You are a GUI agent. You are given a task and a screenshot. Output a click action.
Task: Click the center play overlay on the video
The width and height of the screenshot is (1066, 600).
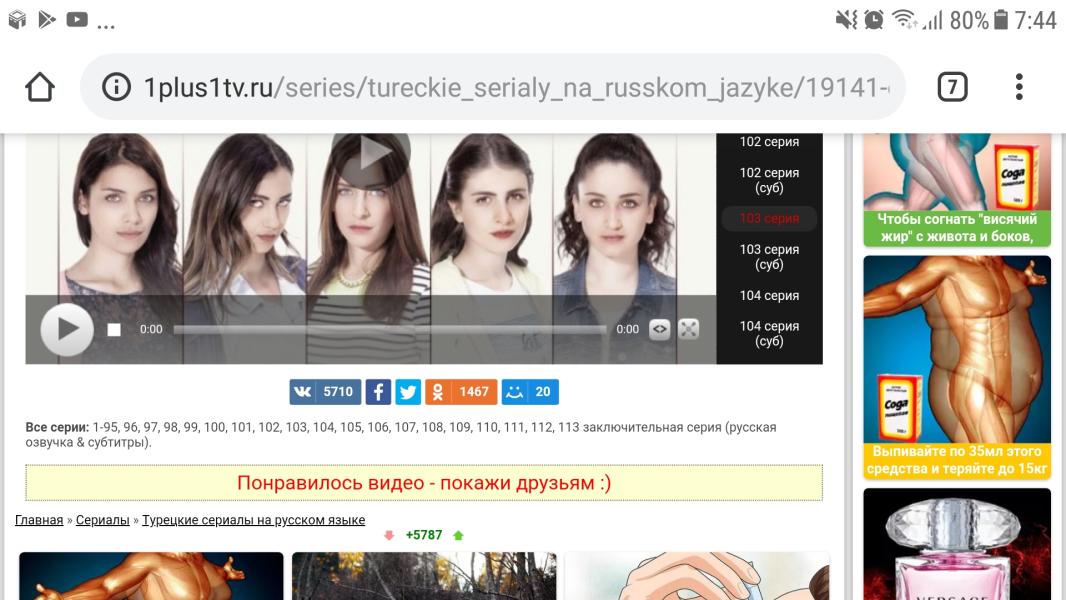tap(371, 155)
